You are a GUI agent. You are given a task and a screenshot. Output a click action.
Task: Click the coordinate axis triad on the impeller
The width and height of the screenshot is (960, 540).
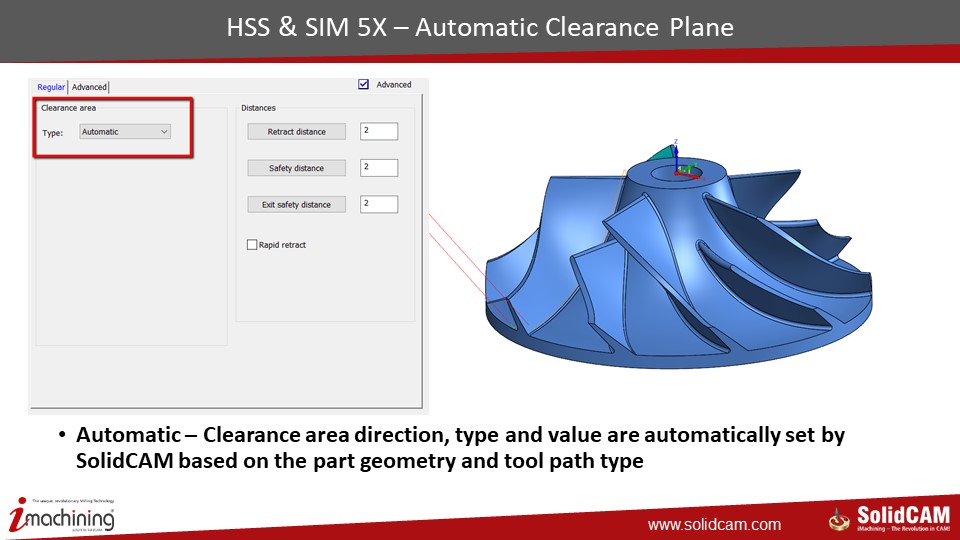[678, 160]
